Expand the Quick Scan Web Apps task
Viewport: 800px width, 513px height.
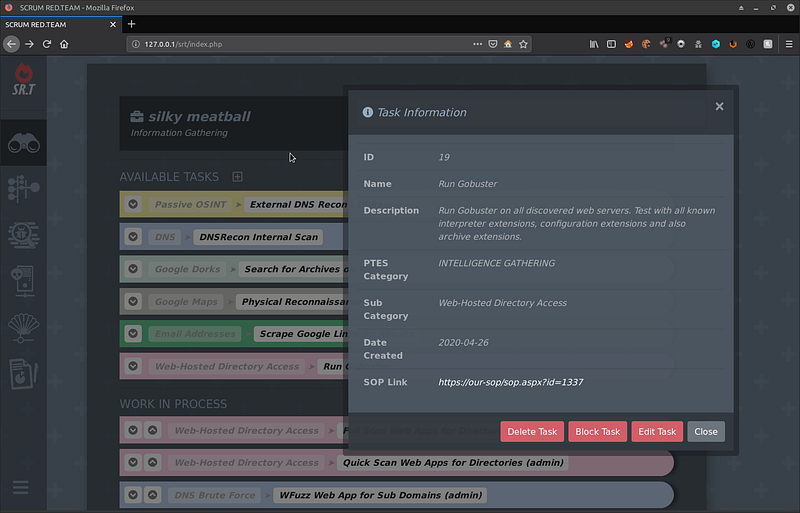click(x=133, y=462)
